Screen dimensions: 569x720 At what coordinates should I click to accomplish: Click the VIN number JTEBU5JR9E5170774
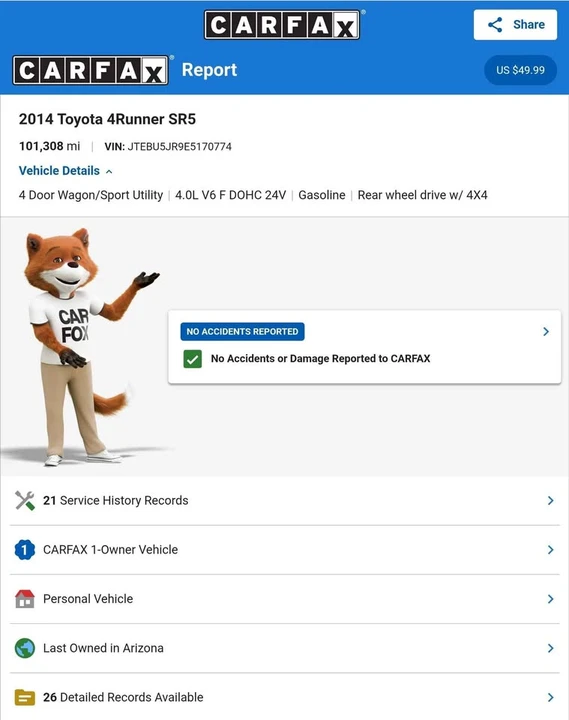(180, 147)
